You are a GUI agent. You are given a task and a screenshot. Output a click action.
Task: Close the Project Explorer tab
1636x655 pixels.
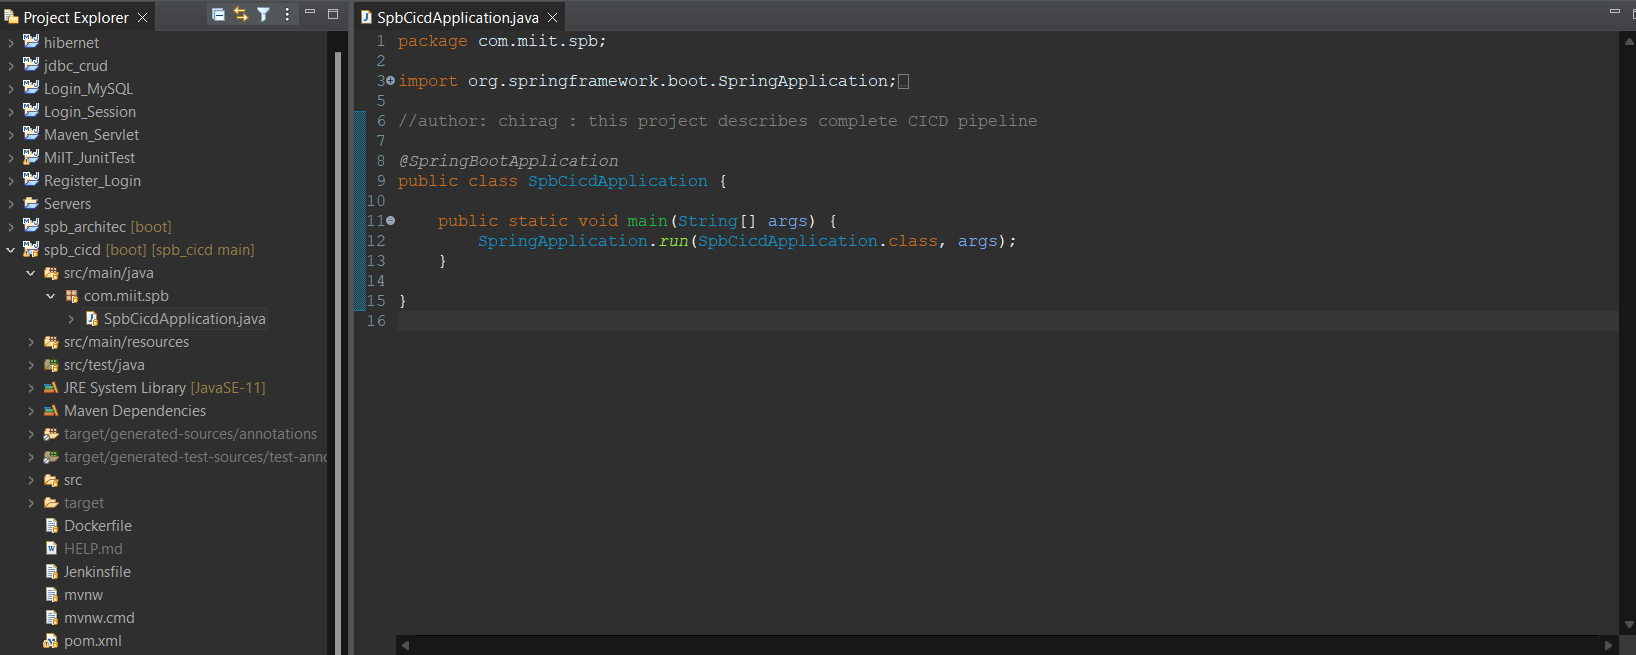point(142,18)
